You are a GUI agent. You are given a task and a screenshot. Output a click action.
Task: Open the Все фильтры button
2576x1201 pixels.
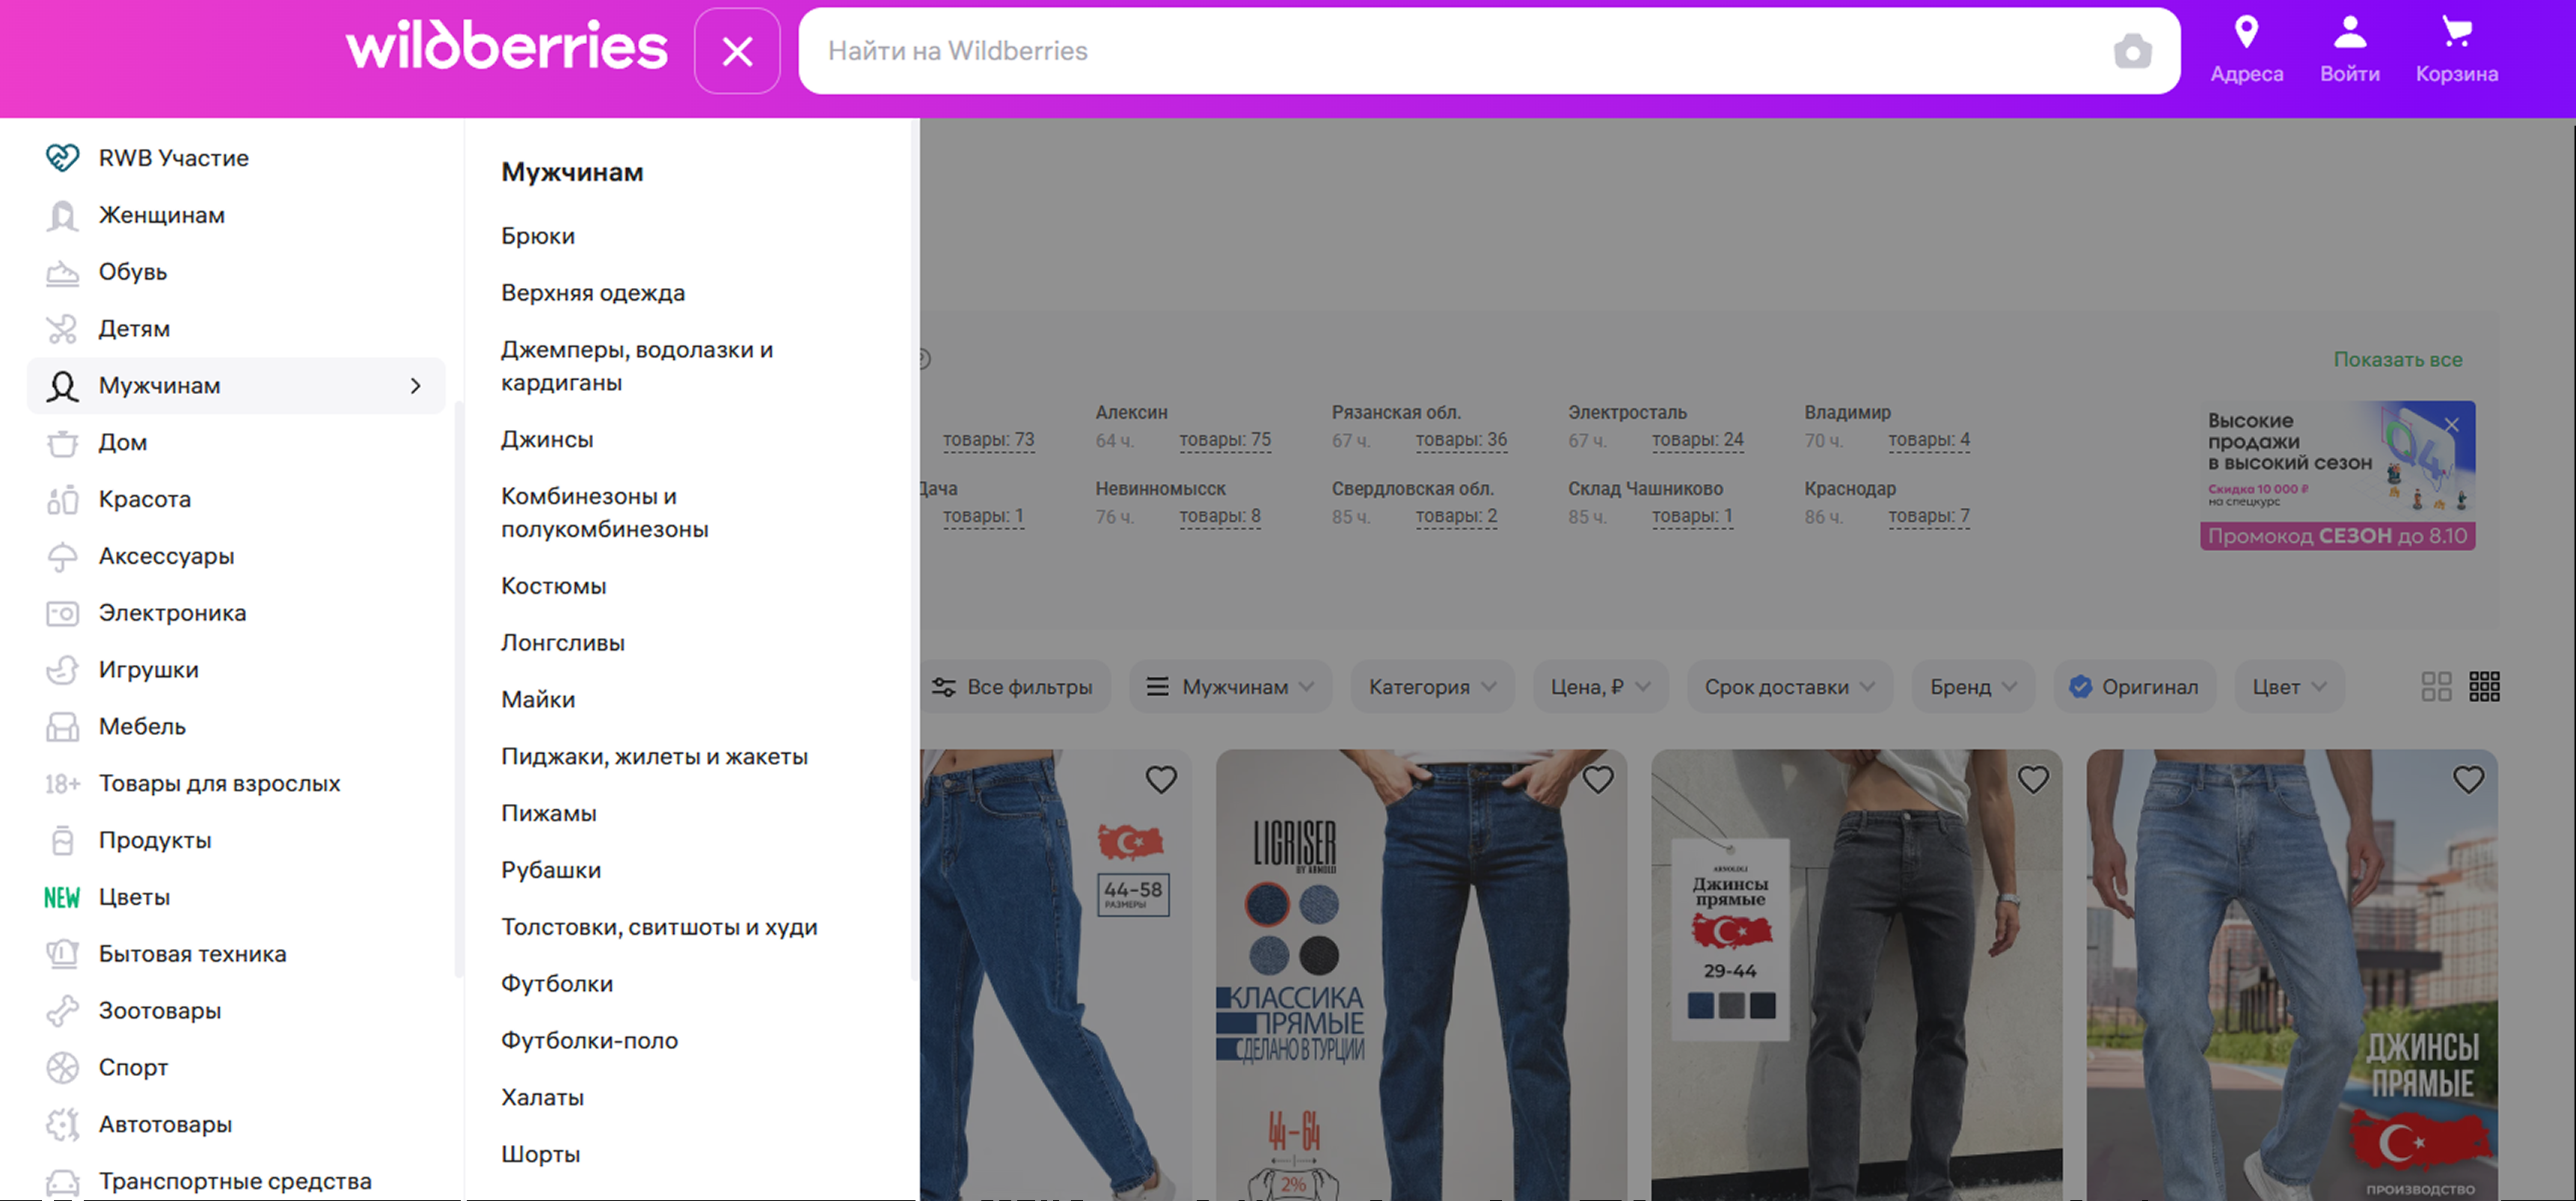click(1013, 687)
